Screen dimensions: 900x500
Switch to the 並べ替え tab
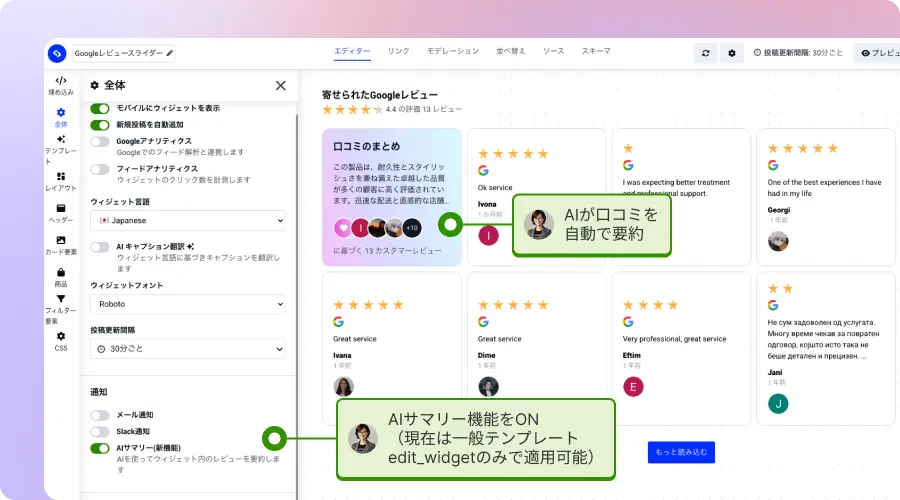click(x=511, y=51)
